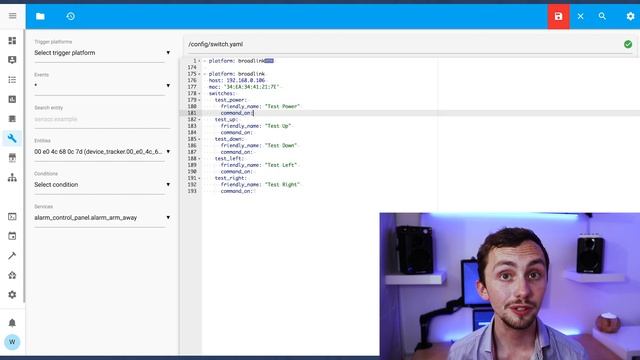Open the Map sidebar icon
The height and width of the screenshot is (360, 640).
(12, 60)
